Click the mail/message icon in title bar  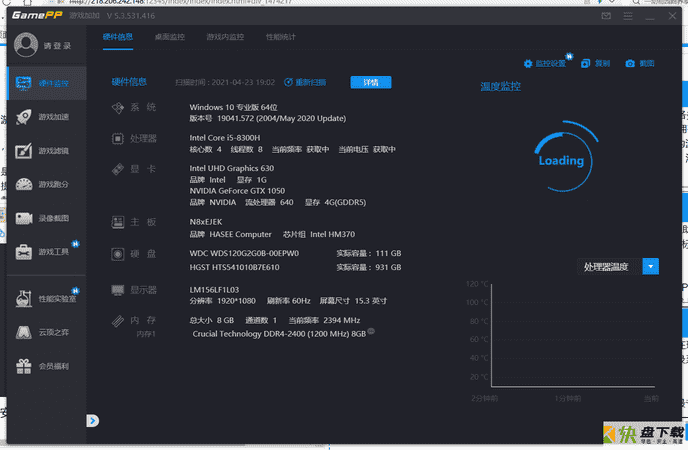point(606,16)
